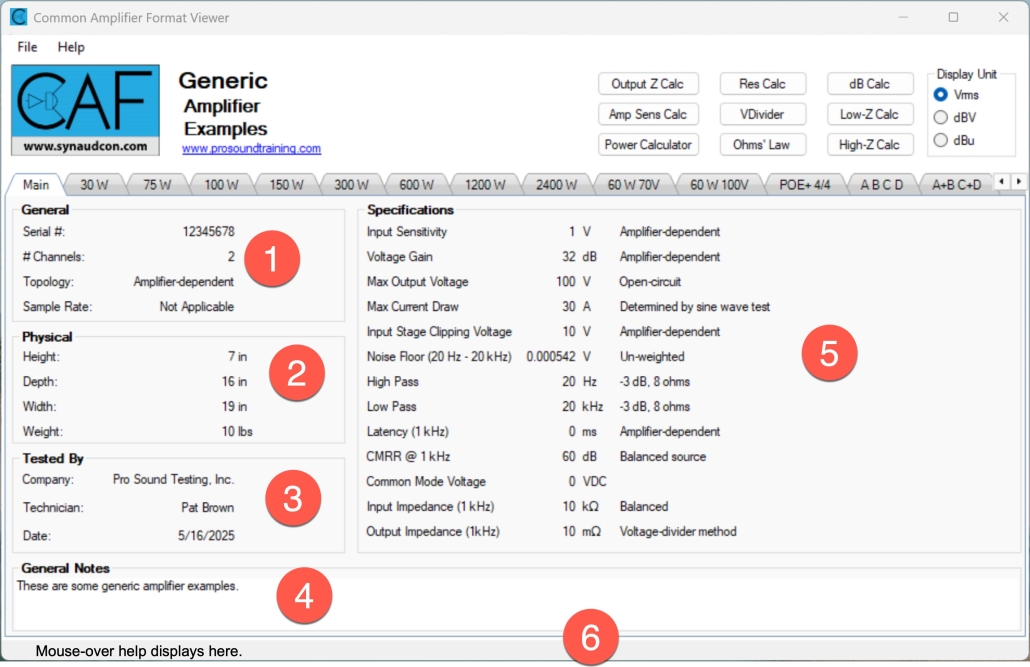Click the Max Current Draw label
1030x667 pixels.
(x=413, y=307)
